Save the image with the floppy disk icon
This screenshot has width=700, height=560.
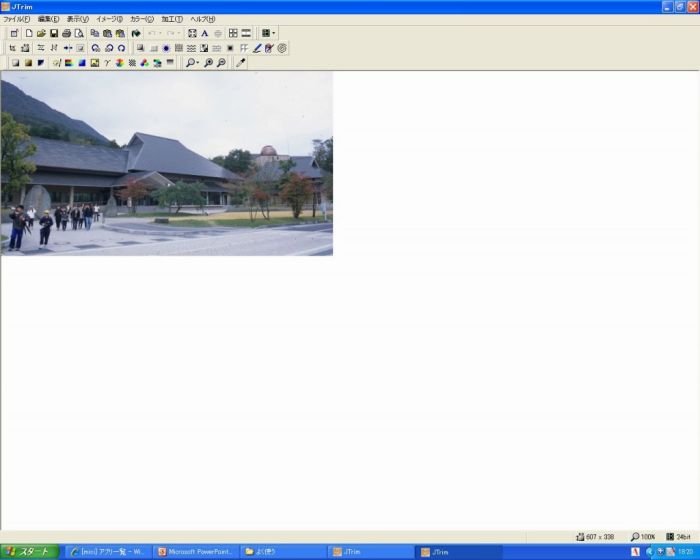tap(53, 33)
